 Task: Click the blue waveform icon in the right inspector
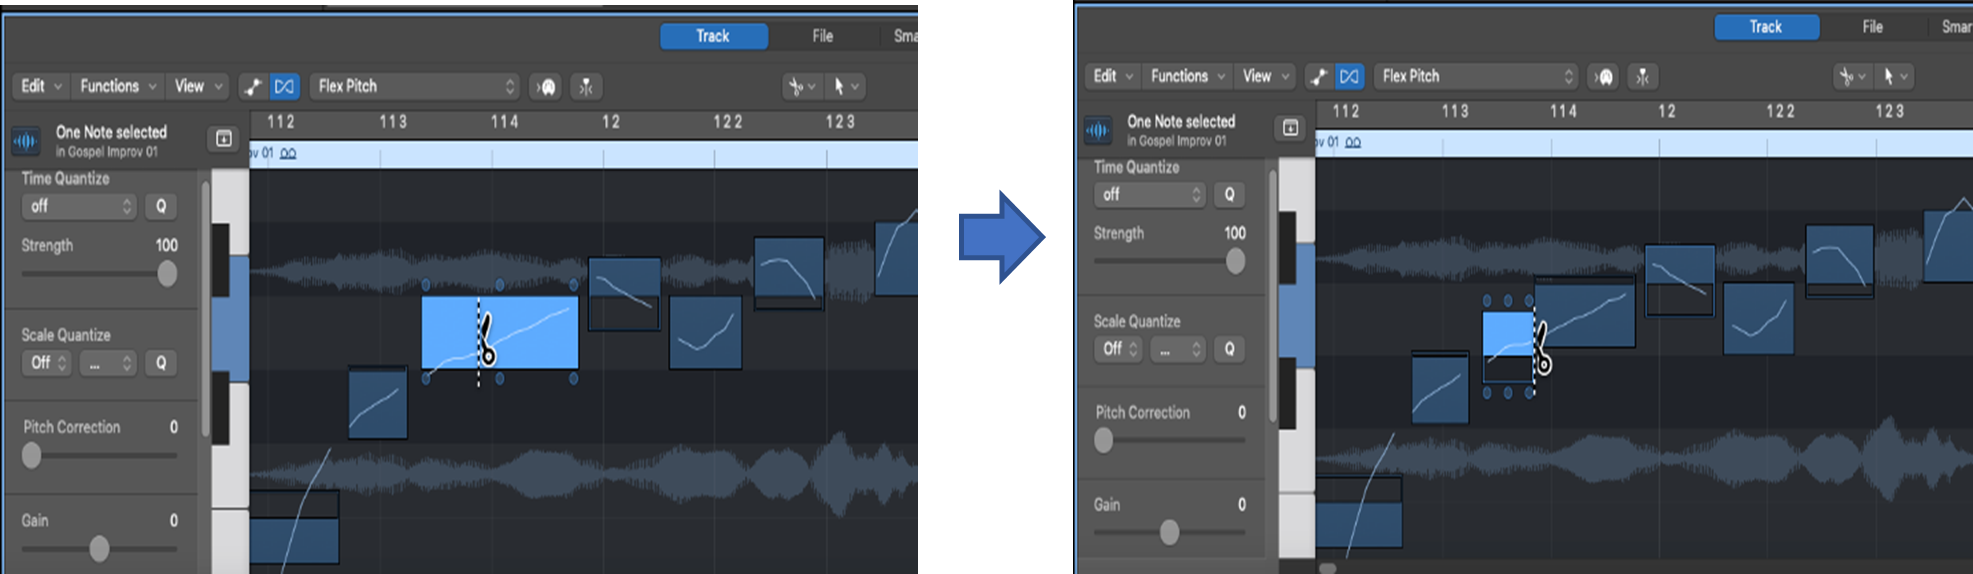pos(1098,130)
